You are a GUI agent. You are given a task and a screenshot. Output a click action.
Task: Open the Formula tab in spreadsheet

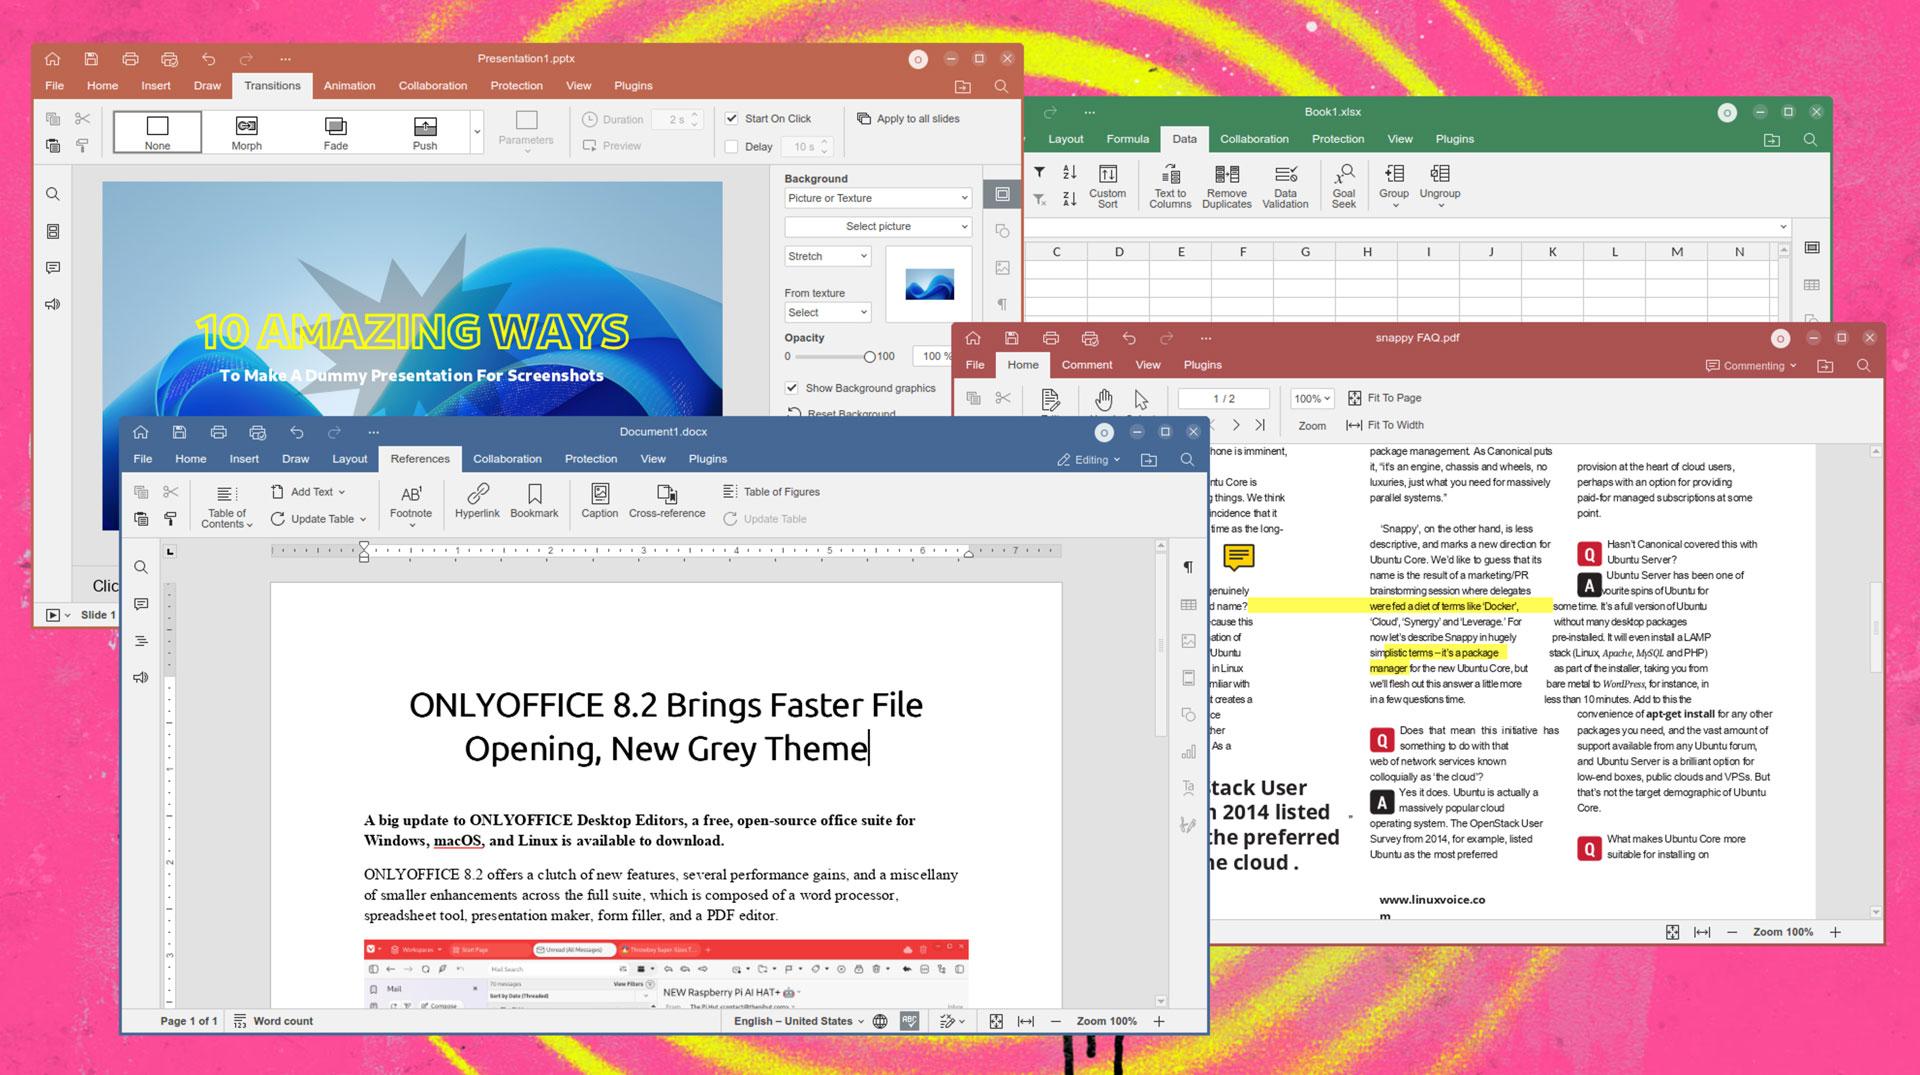[1127, 139]
